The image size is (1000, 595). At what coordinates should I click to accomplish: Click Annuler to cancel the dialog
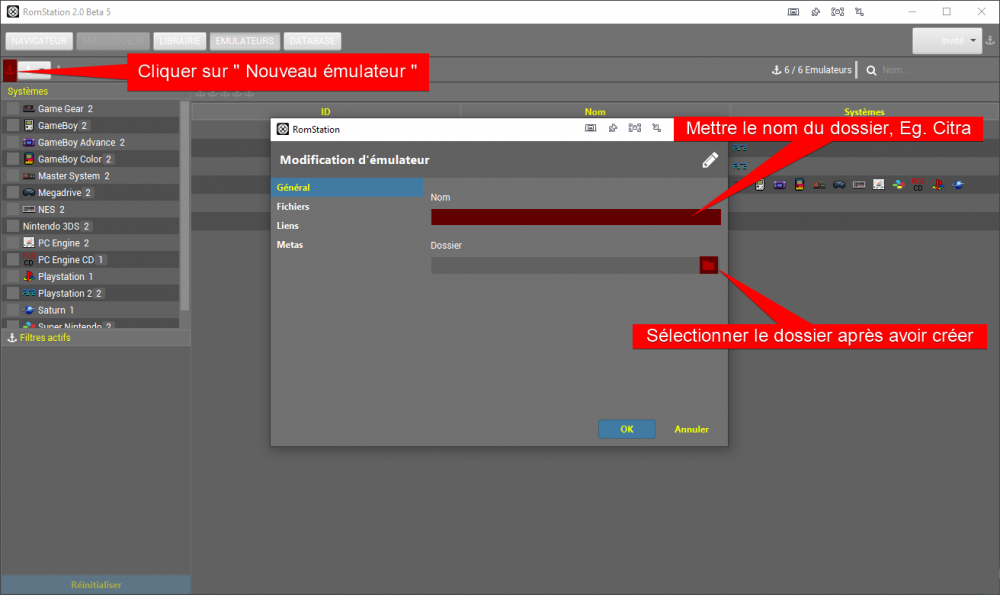[x=691, y=429]
